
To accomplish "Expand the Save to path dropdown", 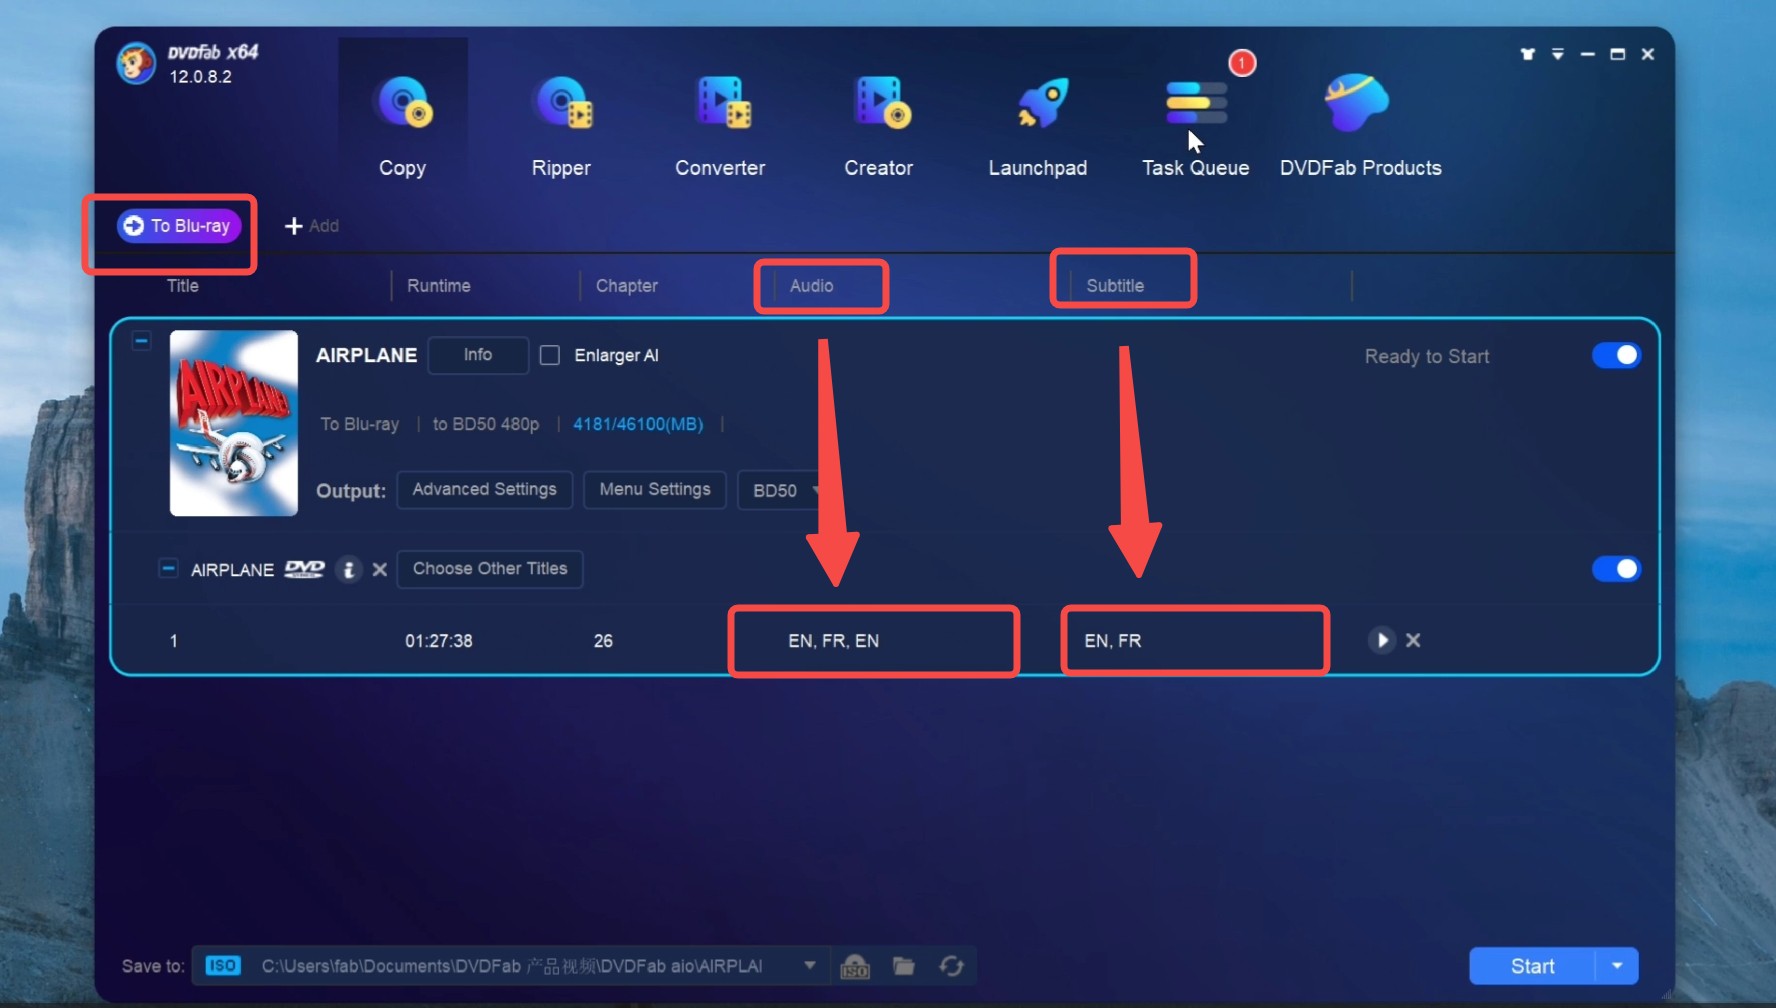I will tap(810, 966).
